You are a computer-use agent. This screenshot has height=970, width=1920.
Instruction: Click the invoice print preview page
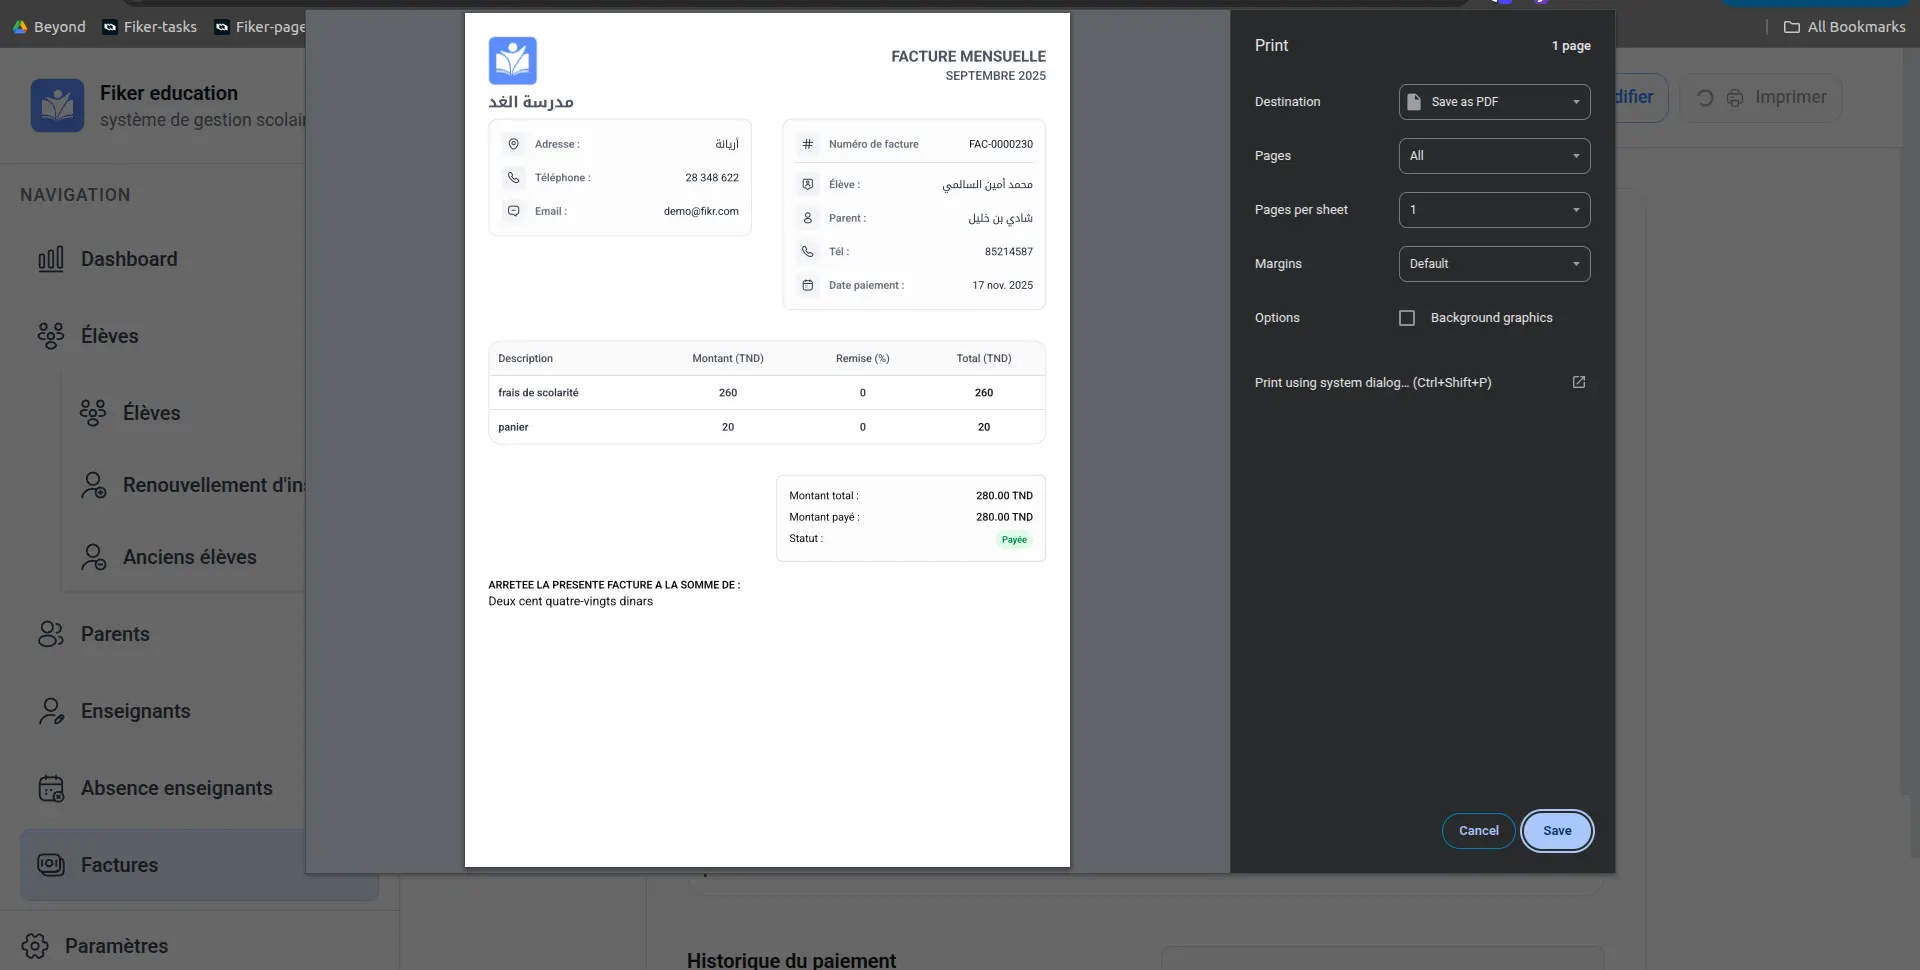(x=767, y=440)
